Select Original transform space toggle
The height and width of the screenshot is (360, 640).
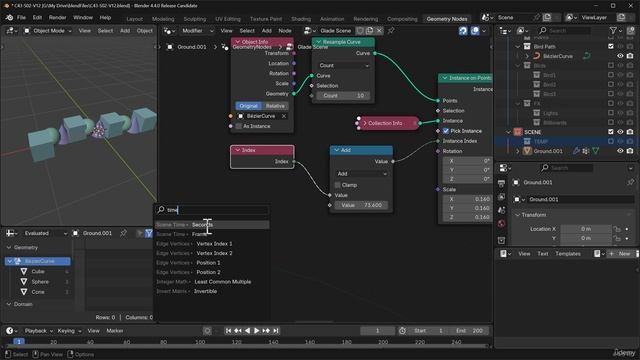coord(249,106)
